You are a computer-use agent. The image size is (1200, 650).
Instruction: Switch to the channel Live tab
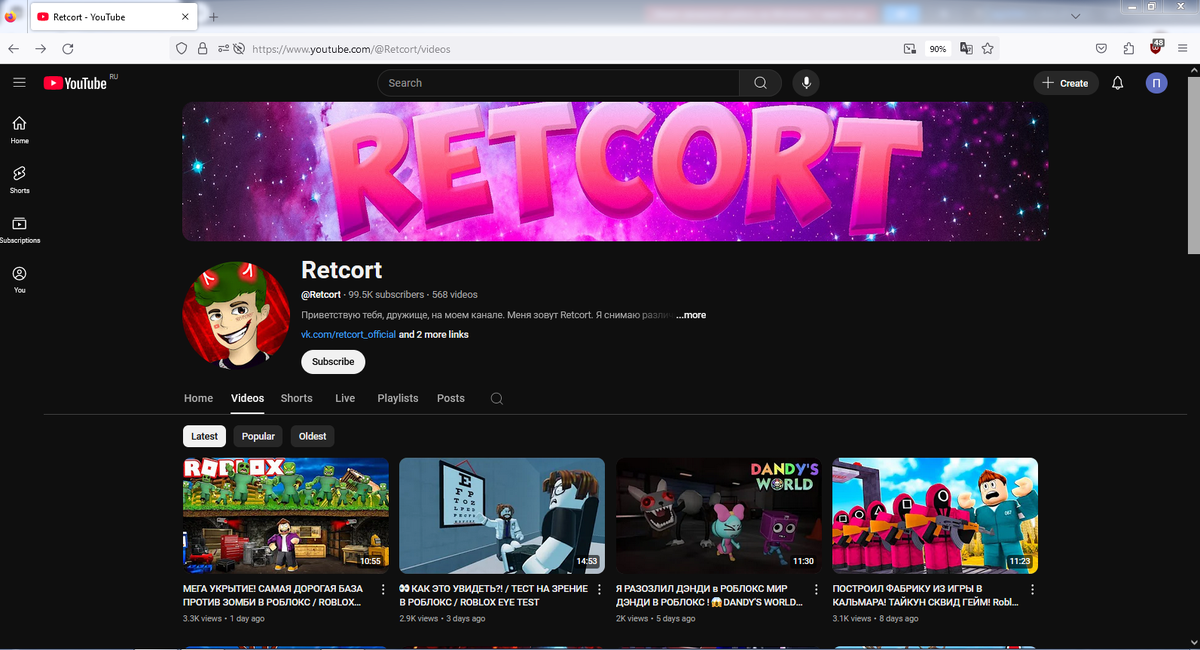pos(345,398)
